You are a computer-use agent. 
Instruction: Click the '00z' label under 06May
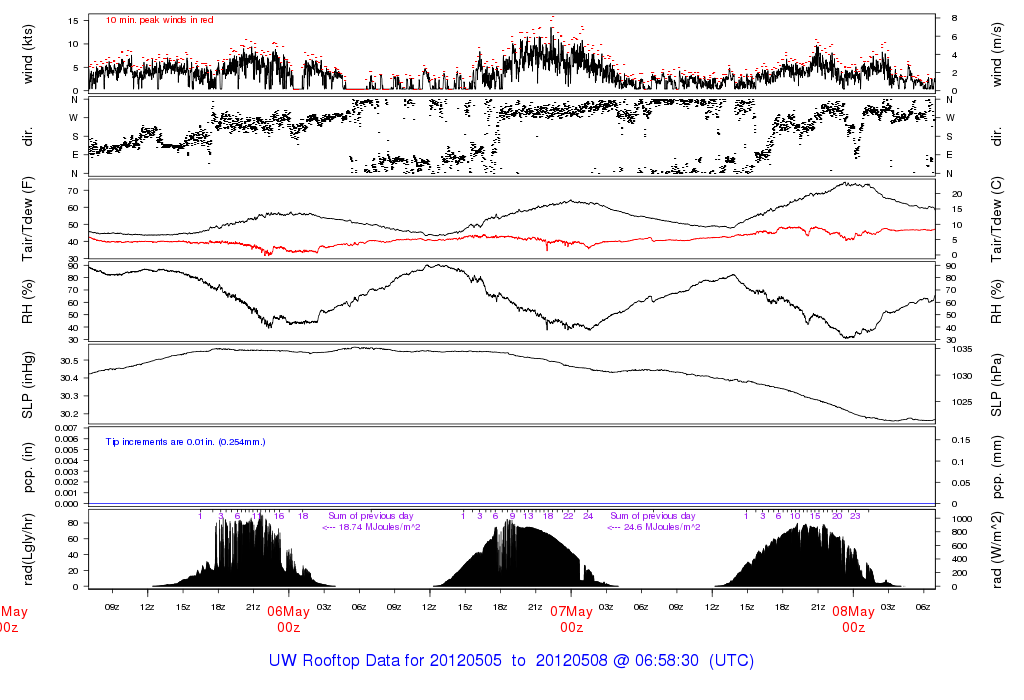point(288,628)
